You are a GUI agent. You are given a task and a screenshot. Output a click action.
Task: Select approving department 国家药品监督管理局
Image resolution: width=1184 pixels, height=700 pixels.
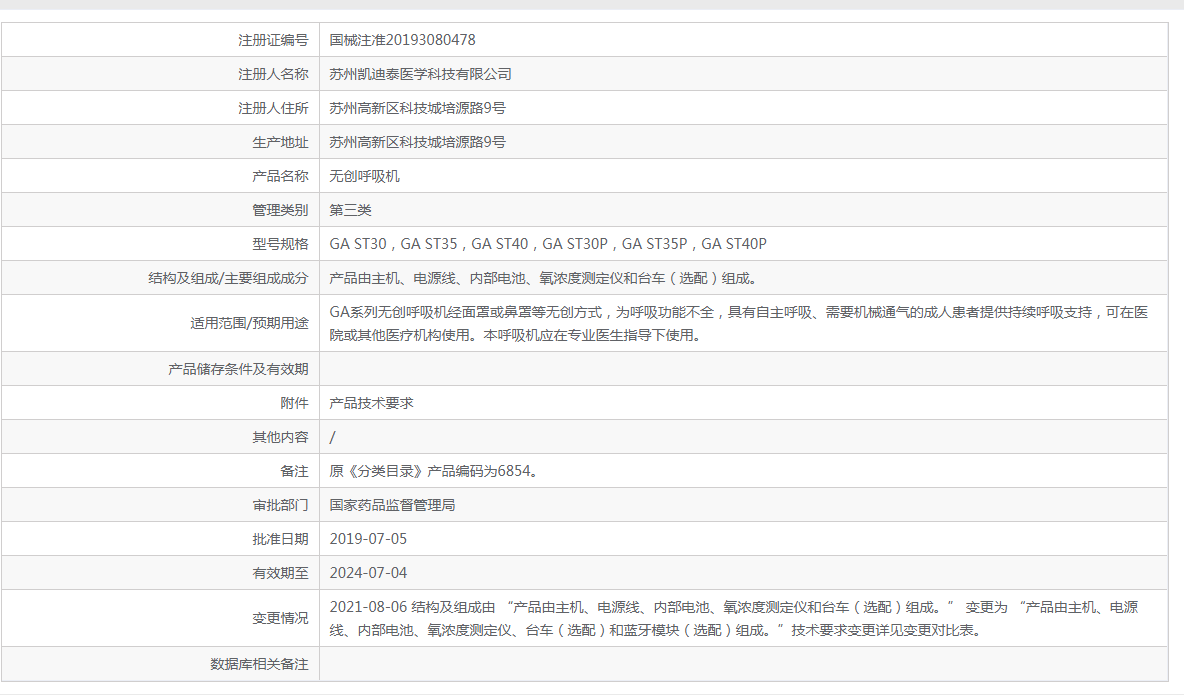tap(393, 505)
